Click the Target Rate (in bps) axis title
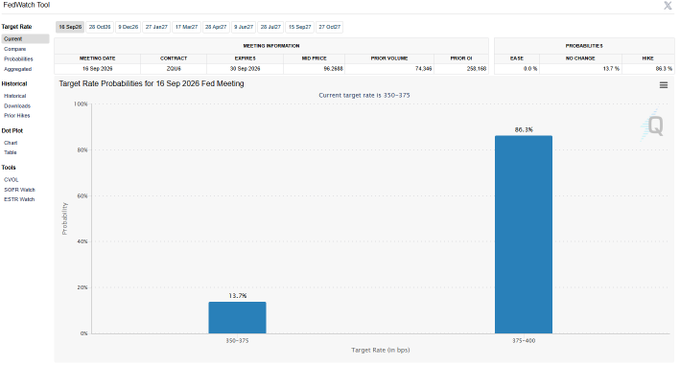680x365 pixels. click(x=381, y=350)
